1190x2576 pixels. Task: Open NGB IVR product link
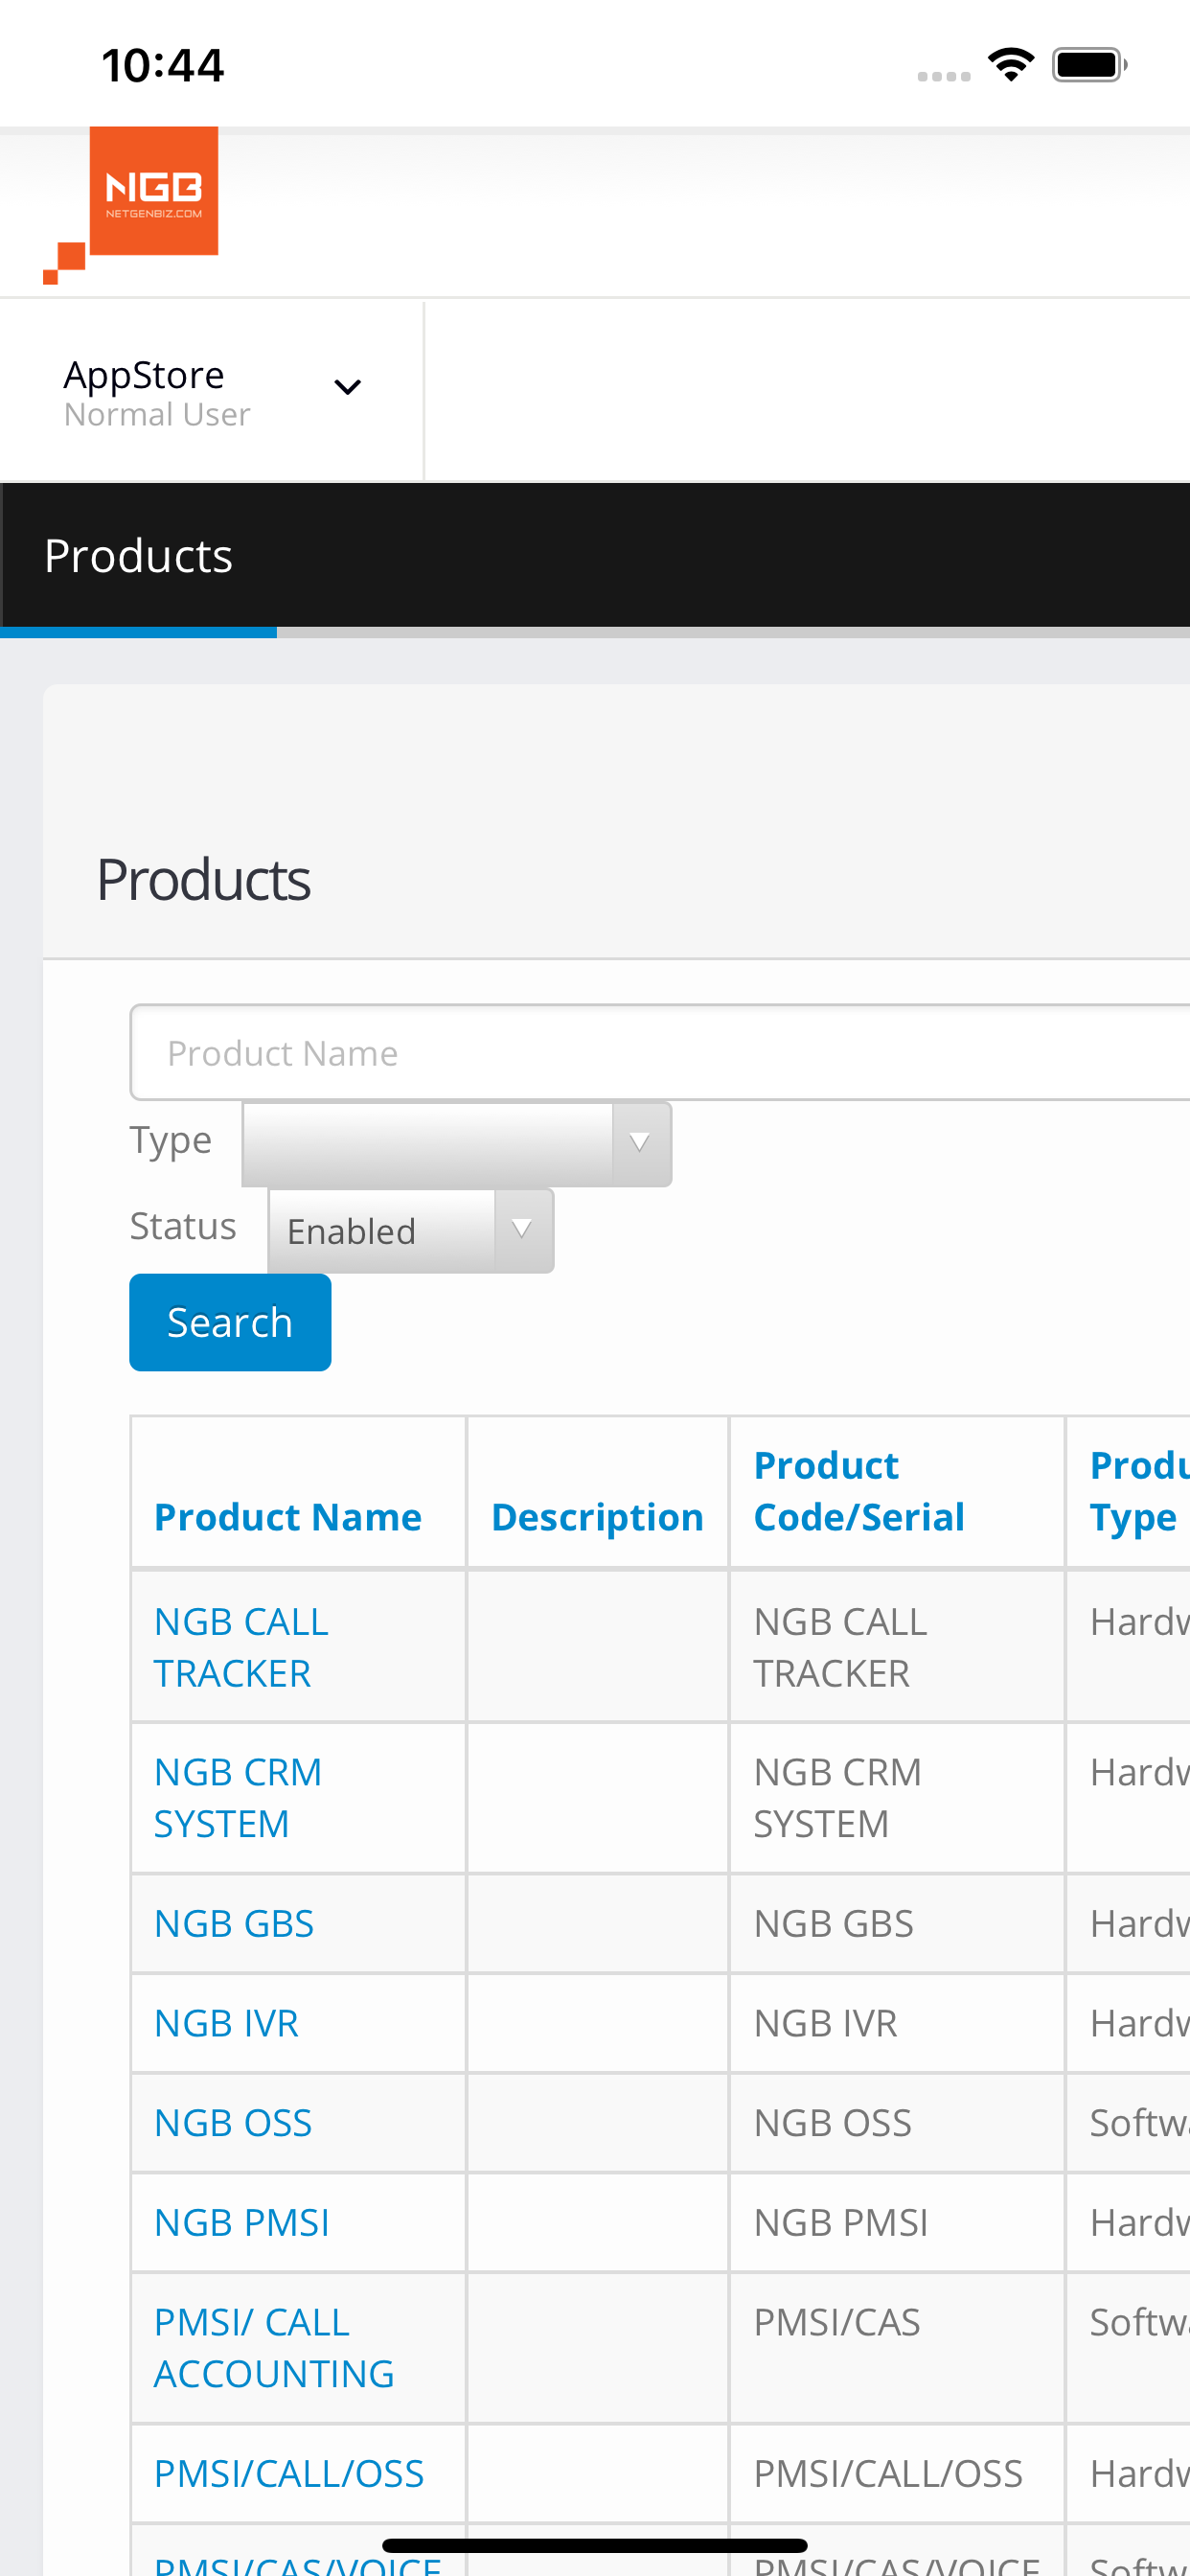(226, 2023)
